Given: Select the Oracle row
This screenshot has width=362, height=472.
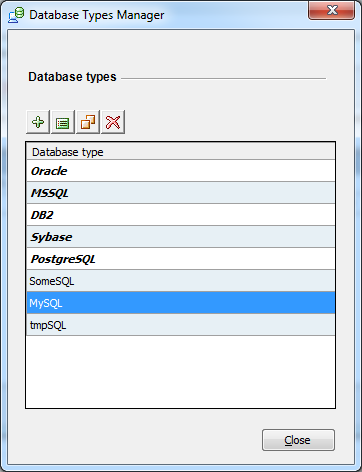Looking at the screenshot, I should tap(181, 171).
